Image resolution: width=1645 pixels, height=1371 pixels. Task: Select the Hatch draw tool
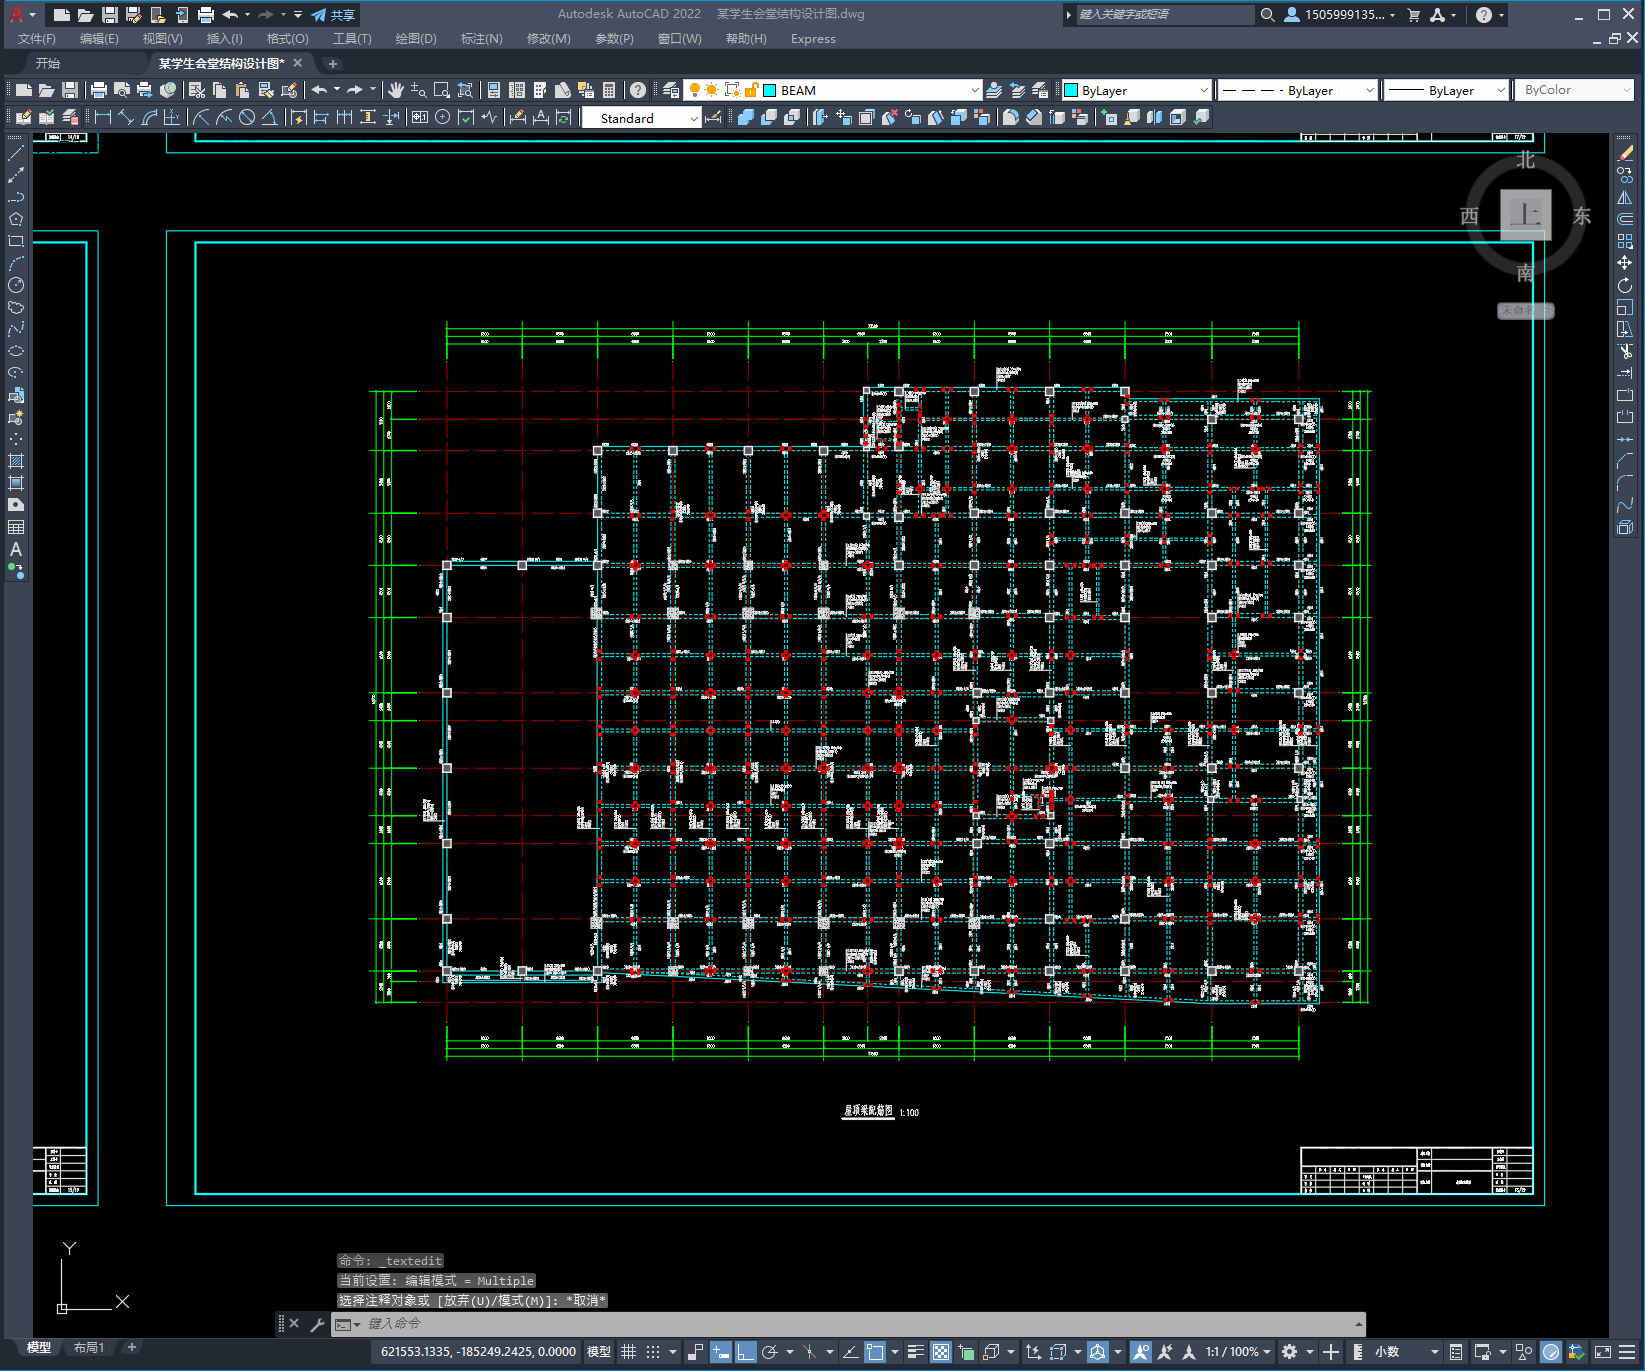point(16,461)
